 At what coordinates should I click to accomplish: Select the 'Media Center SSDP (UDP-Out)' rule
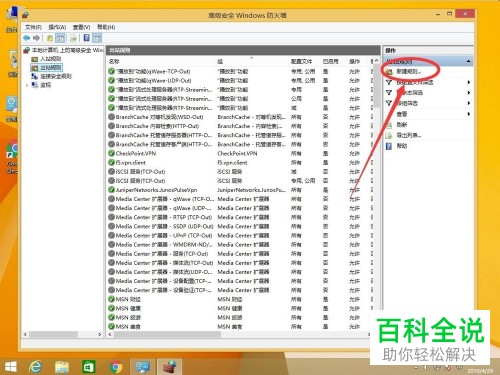(x=164, y=226)
